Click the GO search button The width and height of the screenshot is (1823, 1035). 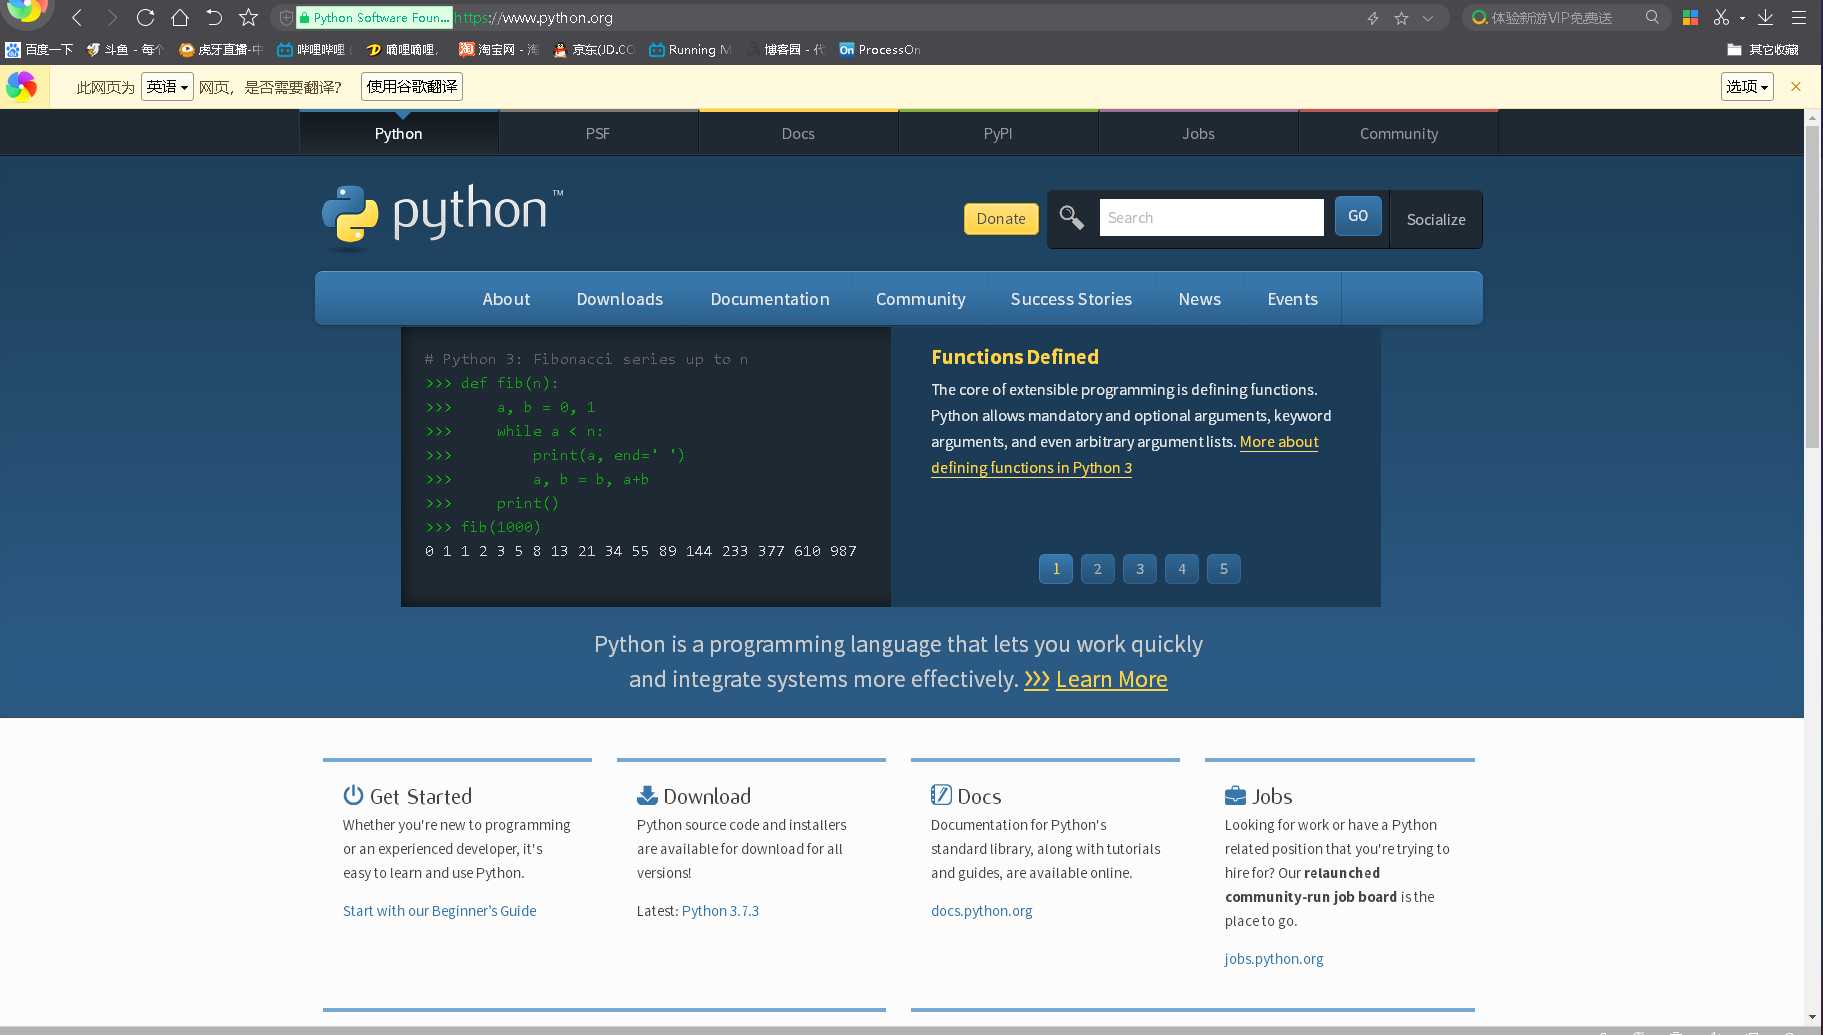click(1358, 216)
